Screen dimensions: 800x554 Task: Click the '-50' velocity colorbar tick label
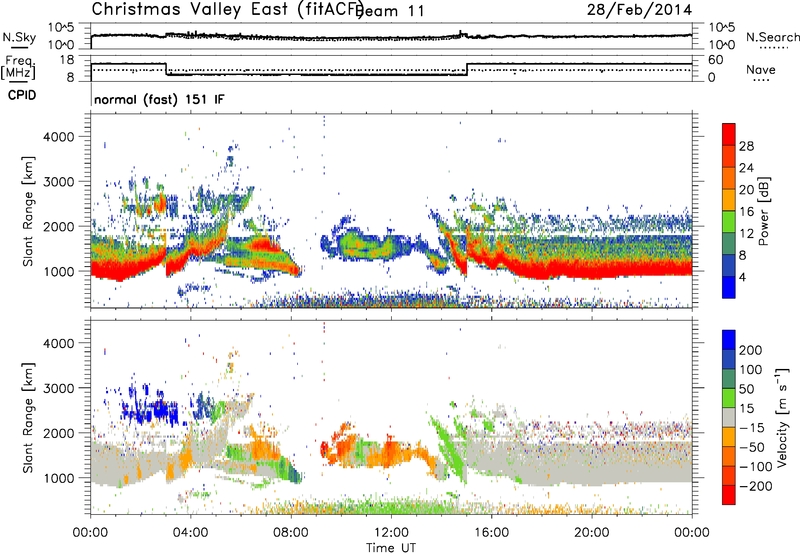click(x=751, y=447)
